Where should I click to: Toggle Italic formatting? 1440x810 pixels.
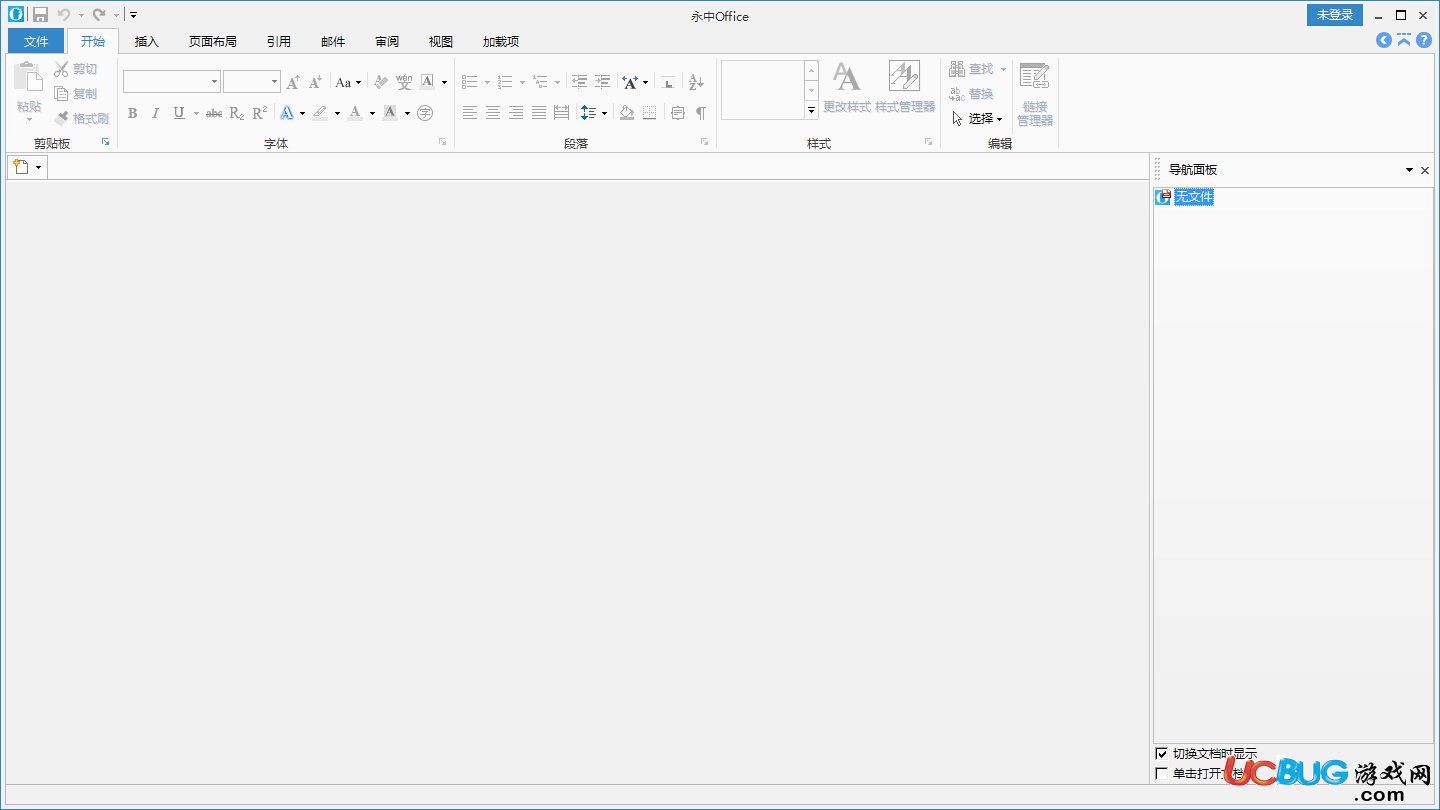[155, 113]
